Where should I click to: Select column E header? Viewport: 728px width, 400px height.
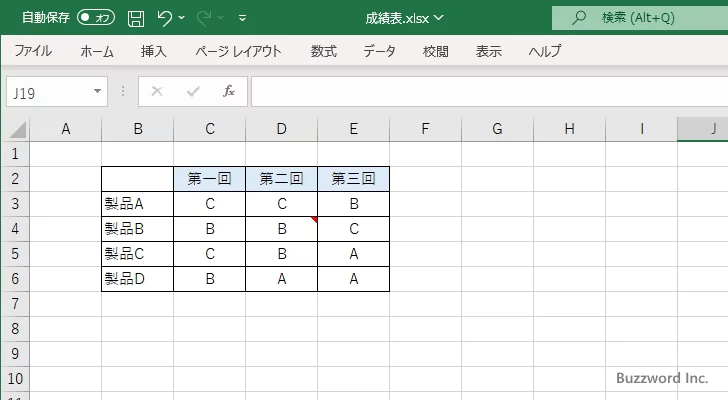[353, 129]
